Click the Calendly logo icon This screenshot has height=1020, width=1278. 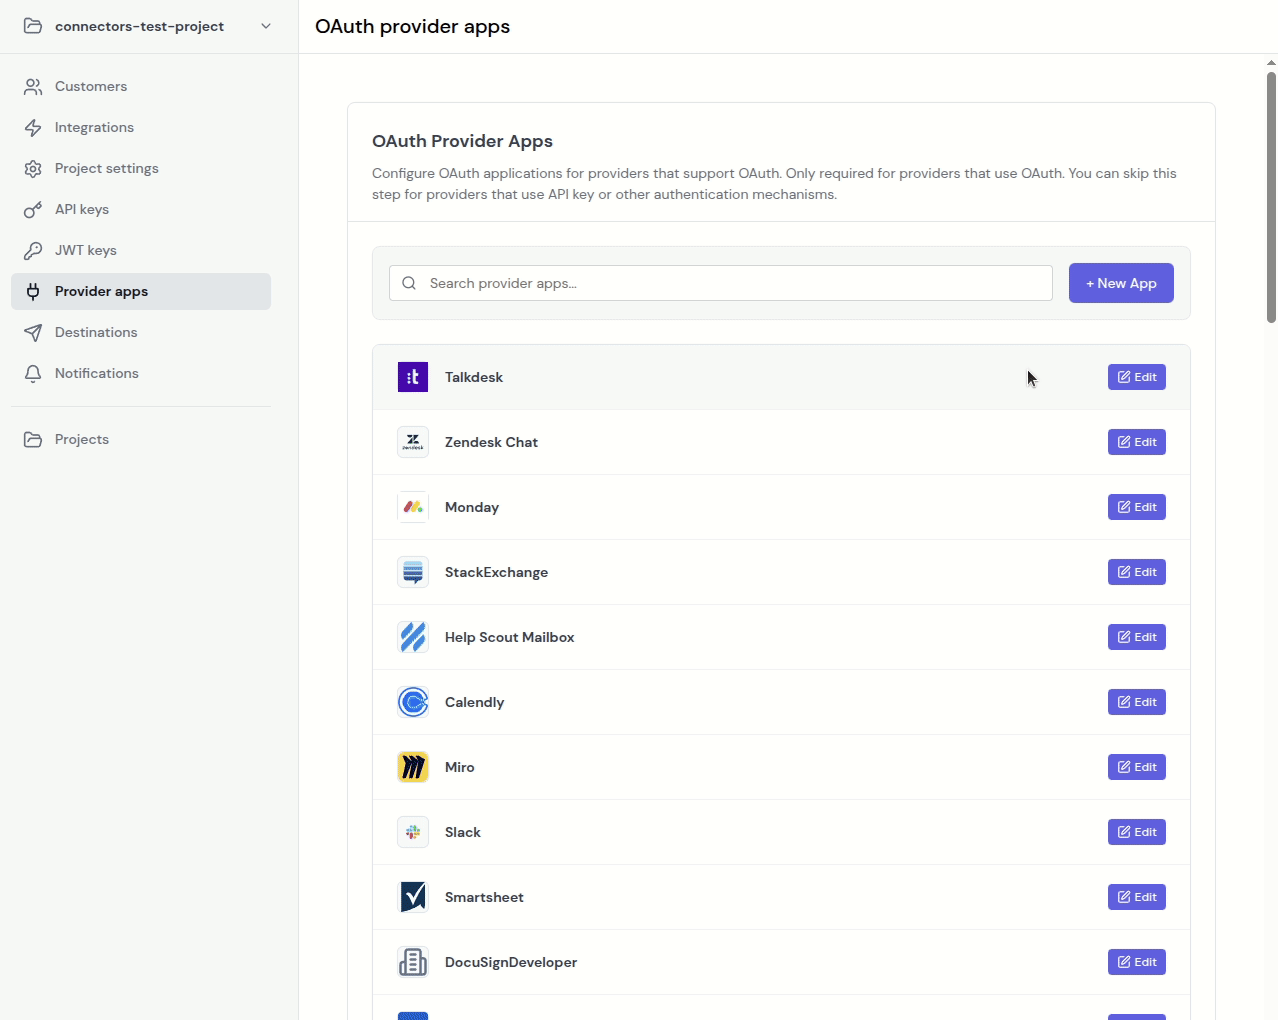click(x=413, y=702)
